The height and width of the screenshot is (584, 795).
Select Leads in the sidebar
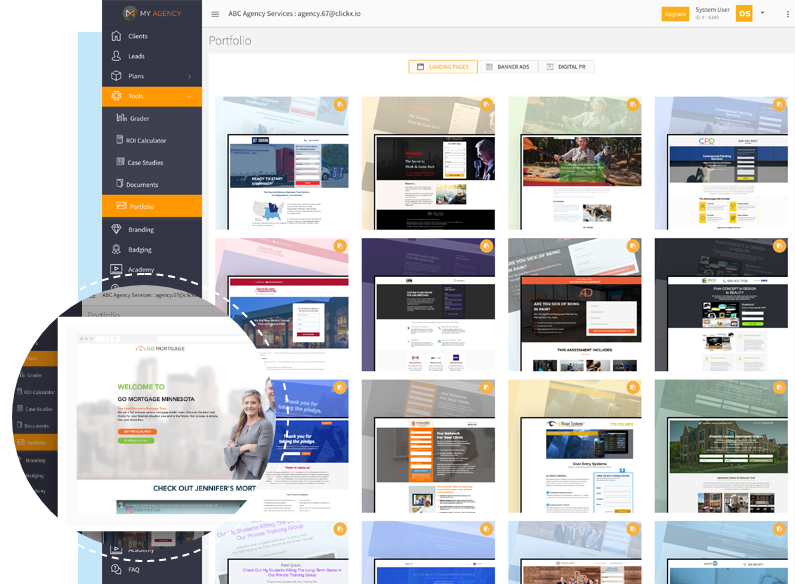click(152, 56)
